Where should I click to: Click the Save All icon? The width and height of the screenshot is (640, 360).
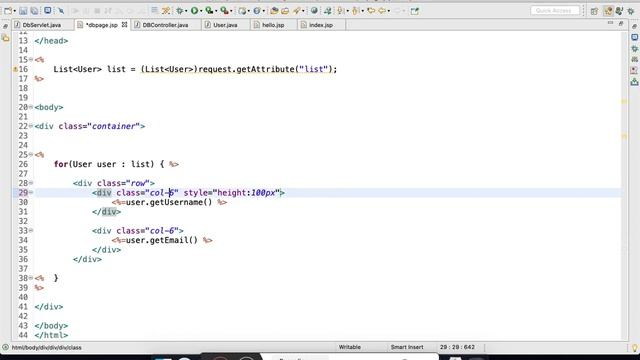point(34,11)
